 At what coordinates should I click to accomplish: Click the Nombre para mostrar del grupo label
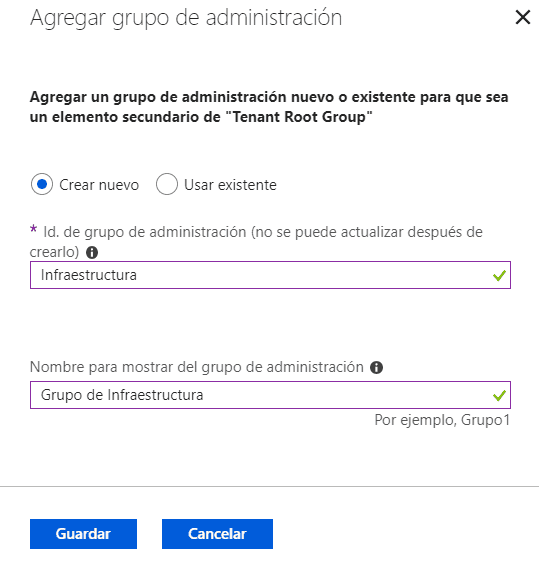pos(197,367)
